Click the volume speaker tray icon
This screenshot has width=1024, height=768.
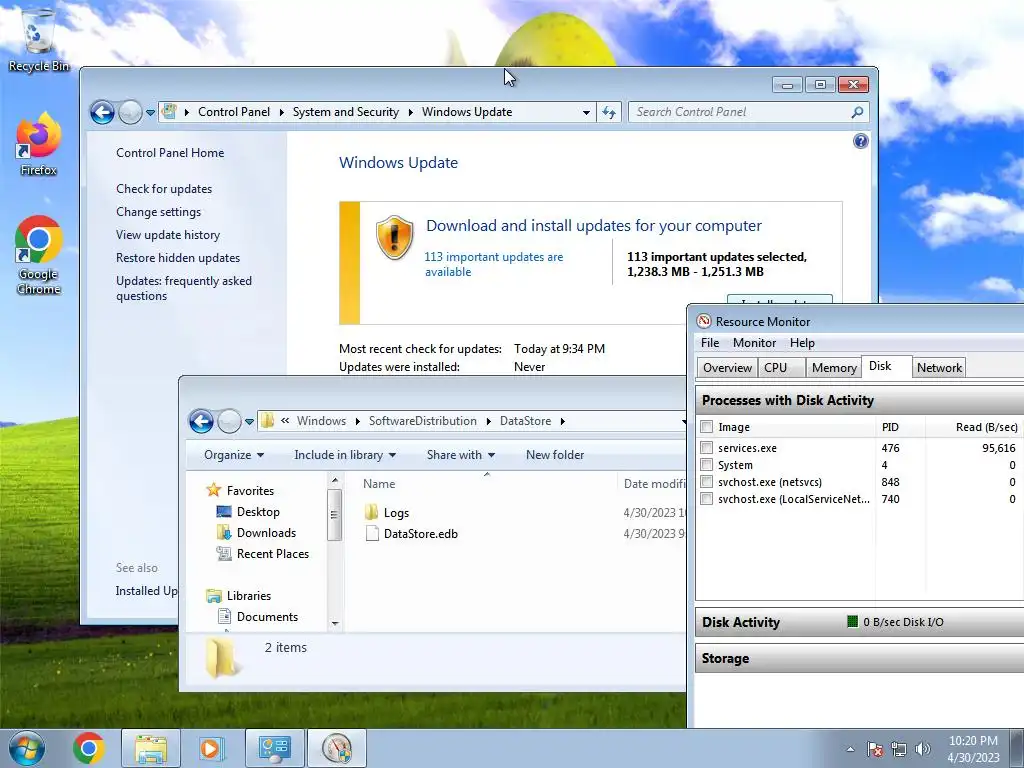[x=923, y=749]
